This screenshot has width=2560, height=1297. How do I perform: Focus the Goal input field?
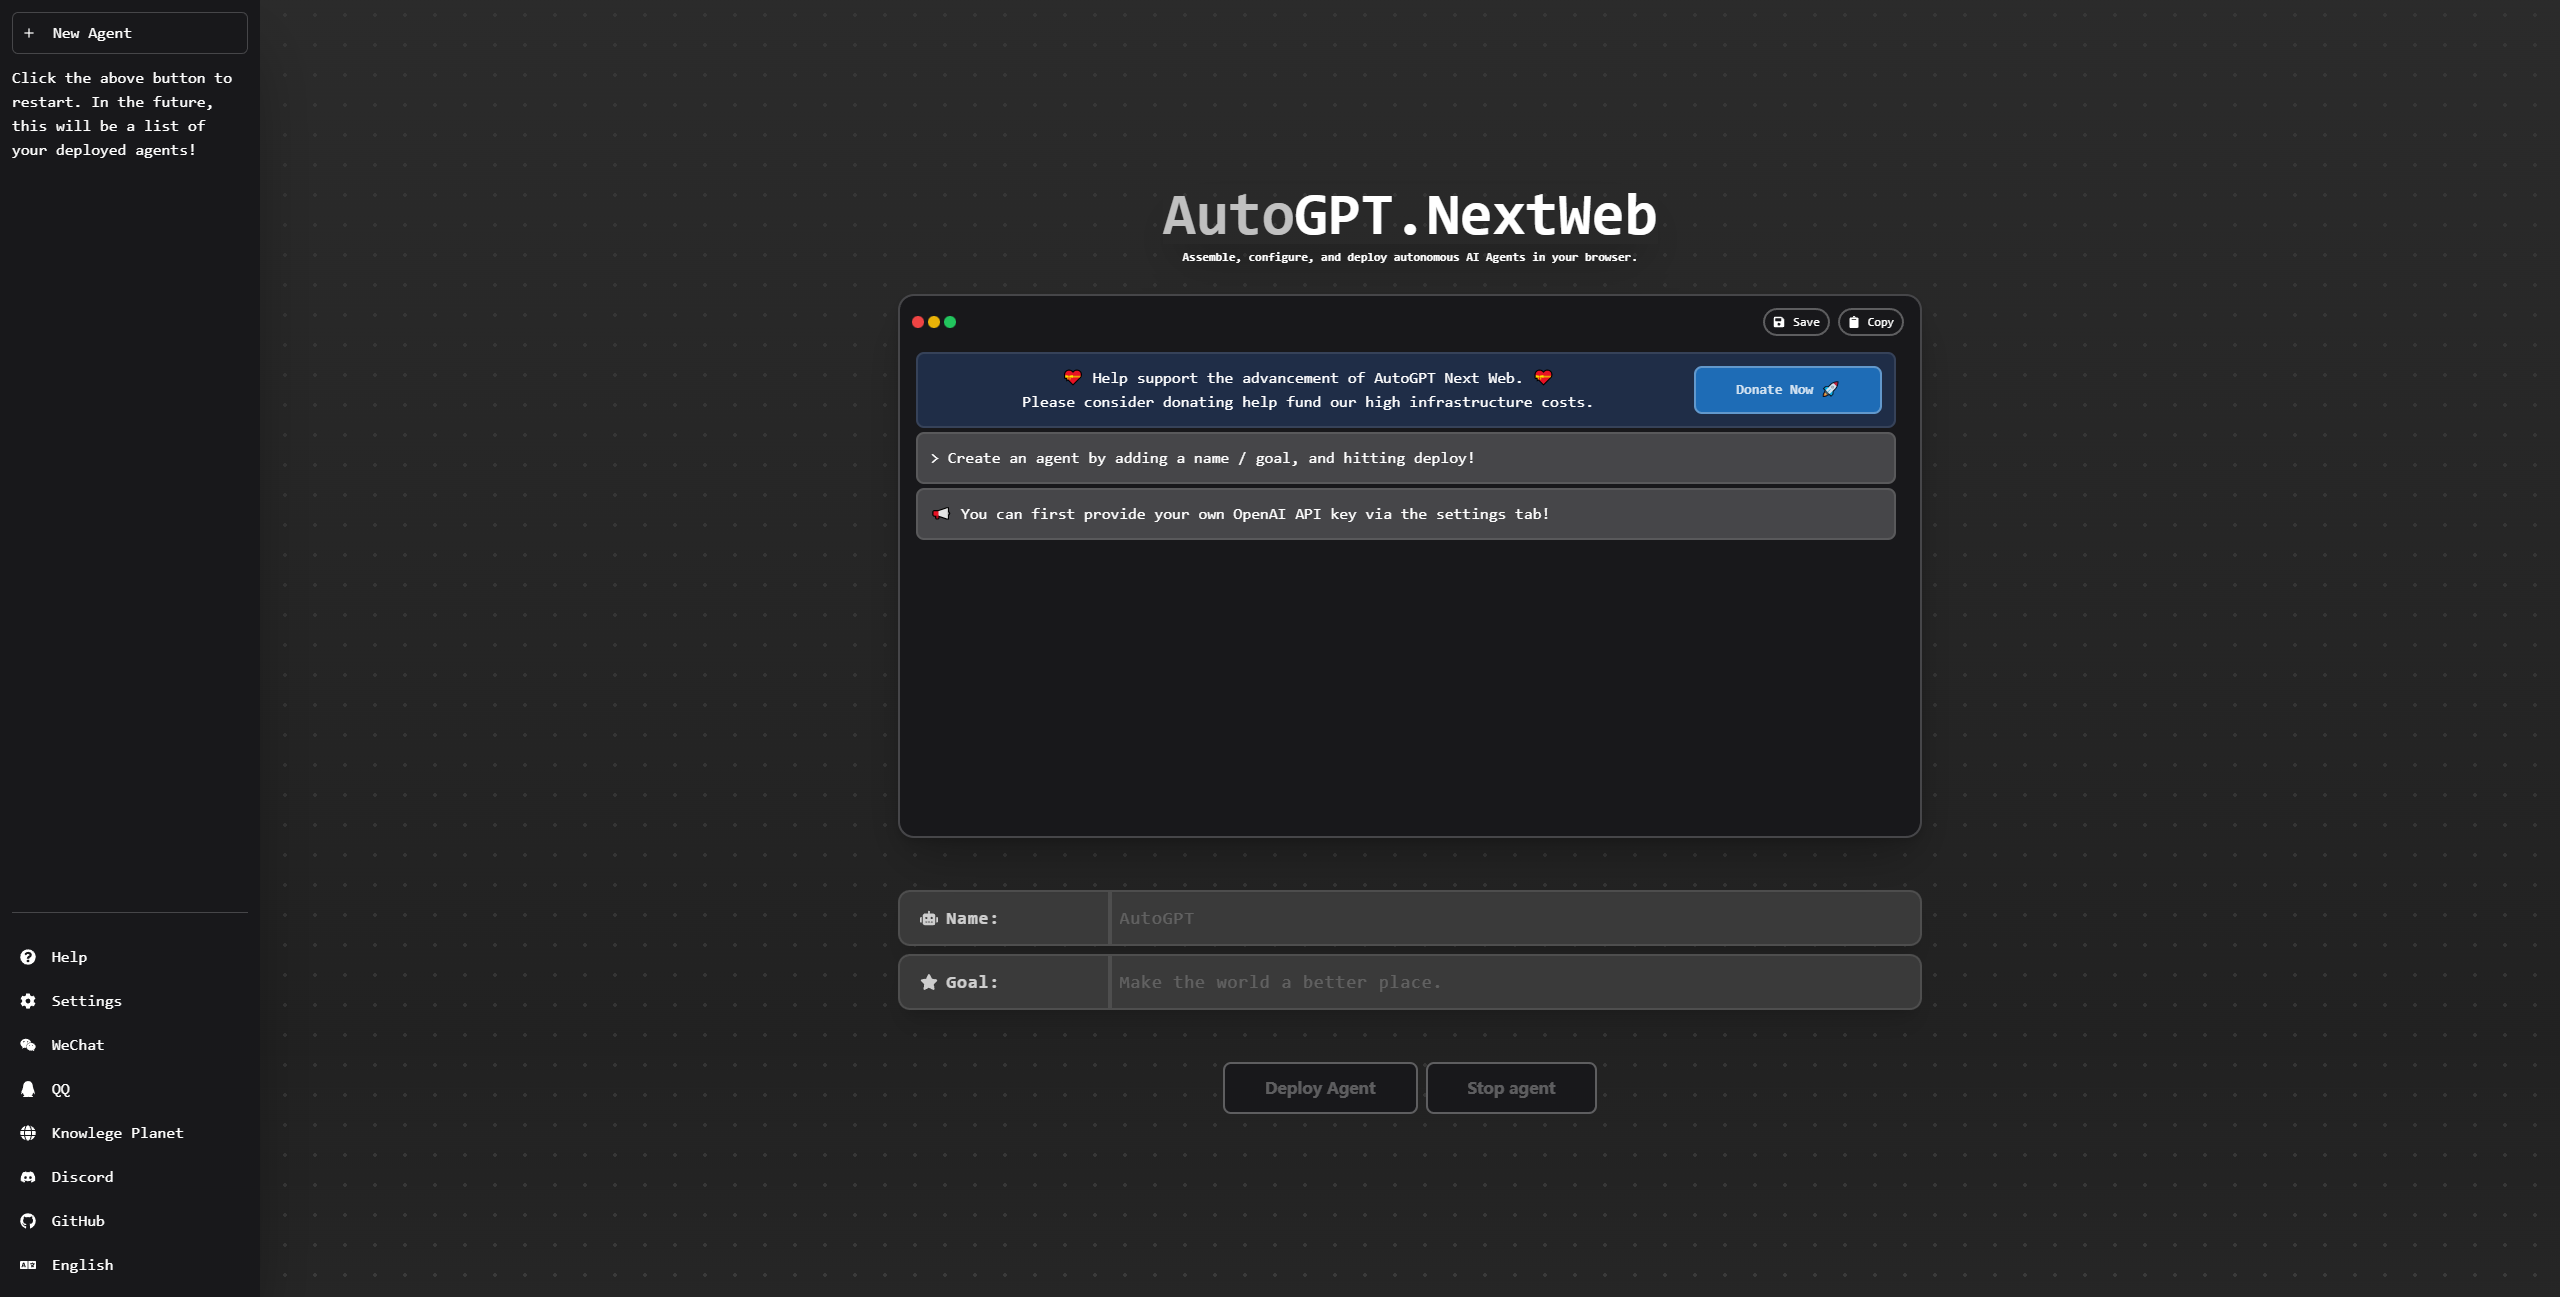[x=1514, y=982]
